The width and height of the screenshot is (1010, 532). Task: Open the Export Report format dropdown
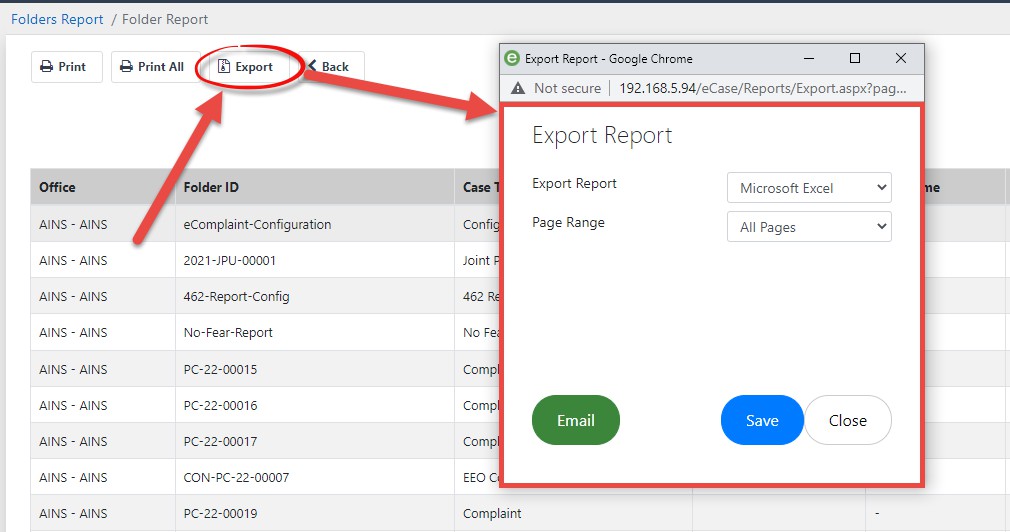click(809, 188)
